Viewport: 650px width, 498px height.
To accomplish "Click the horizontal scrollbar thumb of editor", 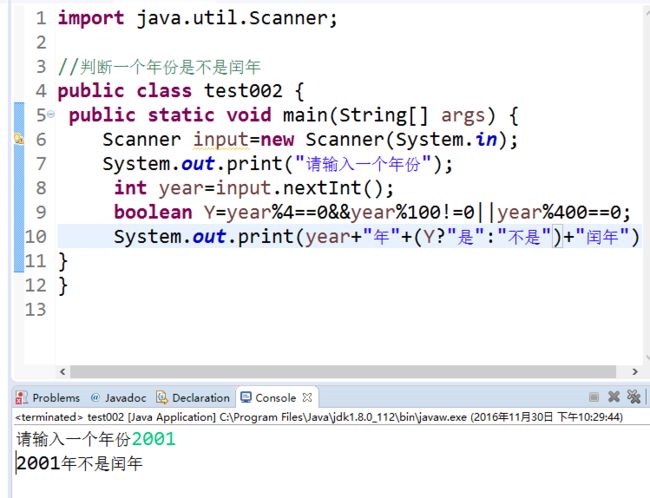I will coord(343,372).
